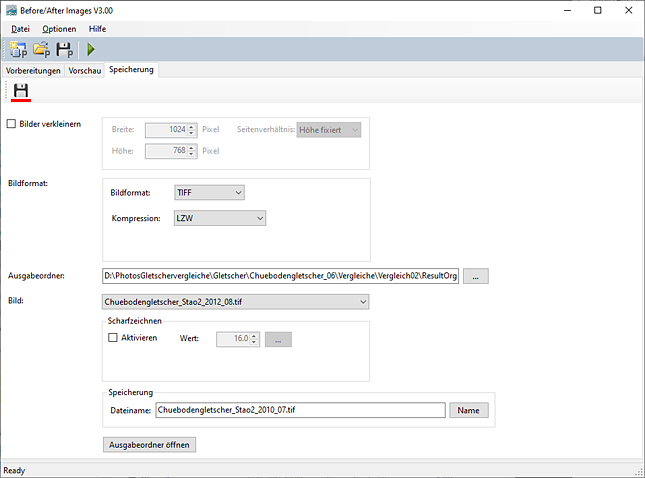The width and height of the screenshot is (645, 478).
Task: Increase the Wert 16.0 spinner value
Action: tap(254, 336)
